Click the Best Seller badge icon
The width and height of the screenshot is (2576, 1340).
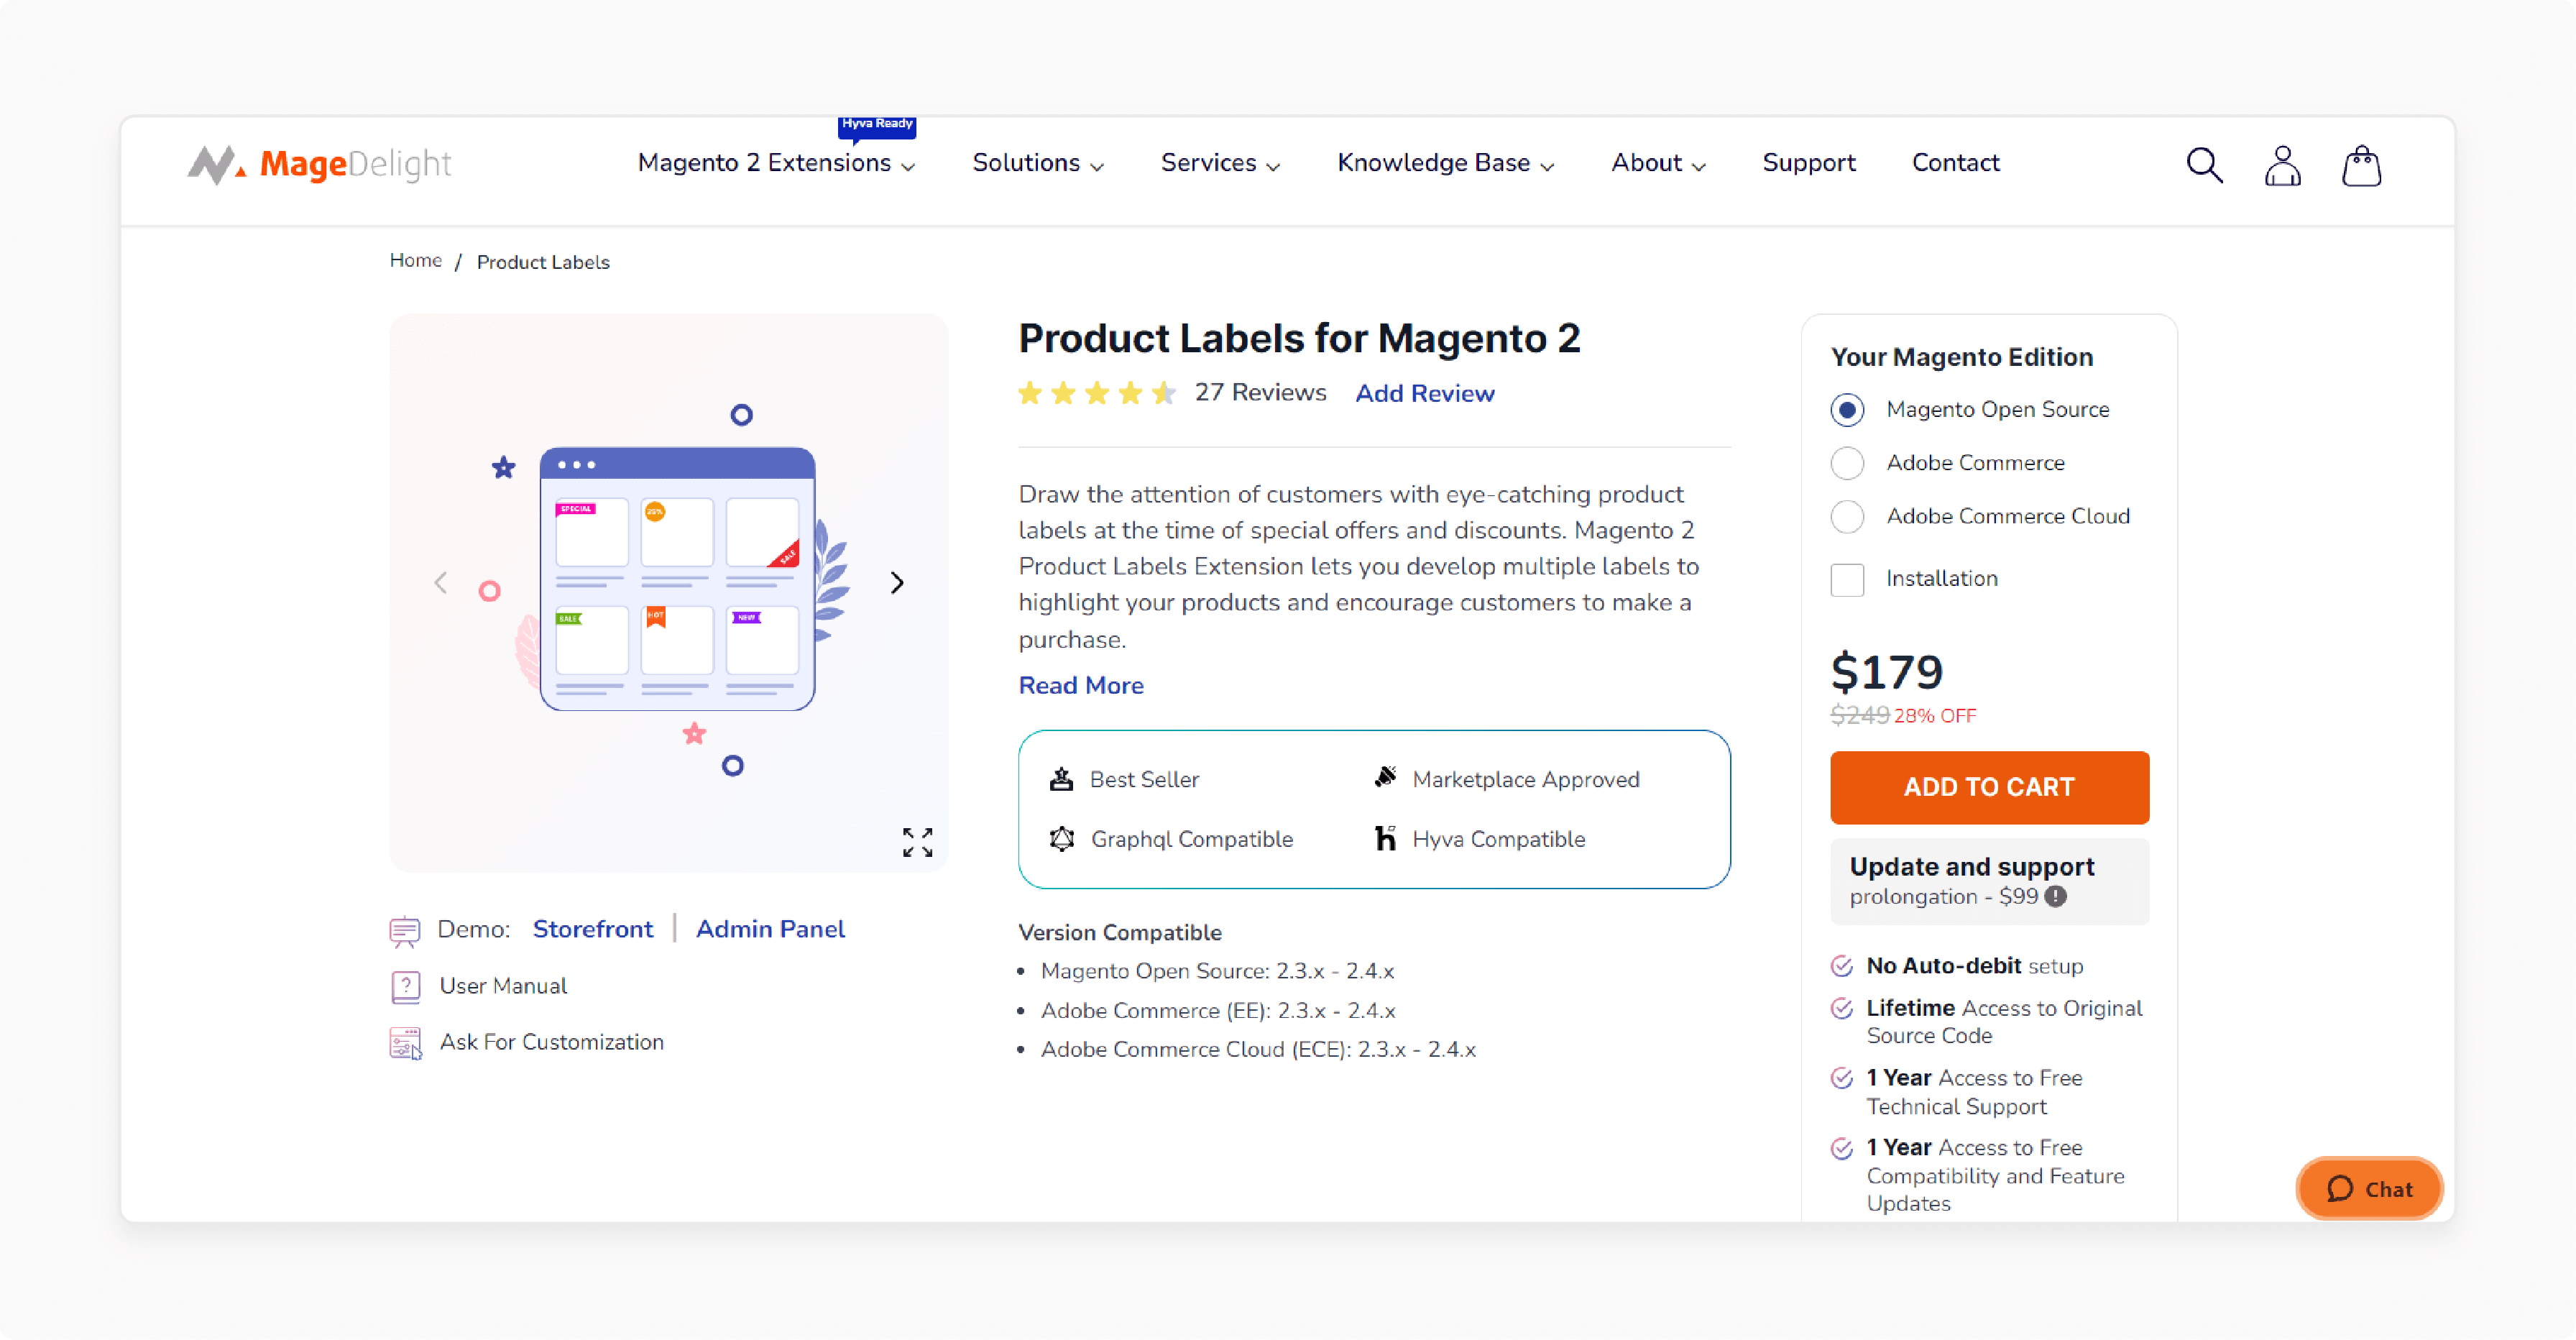click(x=1061, y=779)
